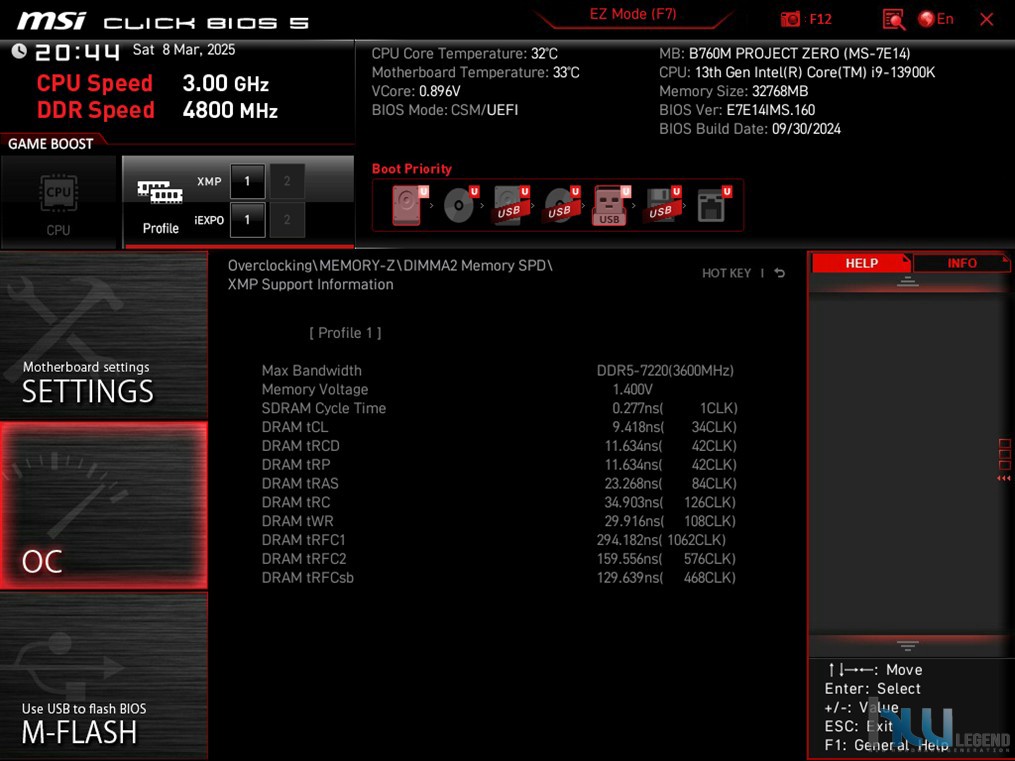Switch to the HELP tab
This screenshot has width=1015, height=761.
point(861,263)
